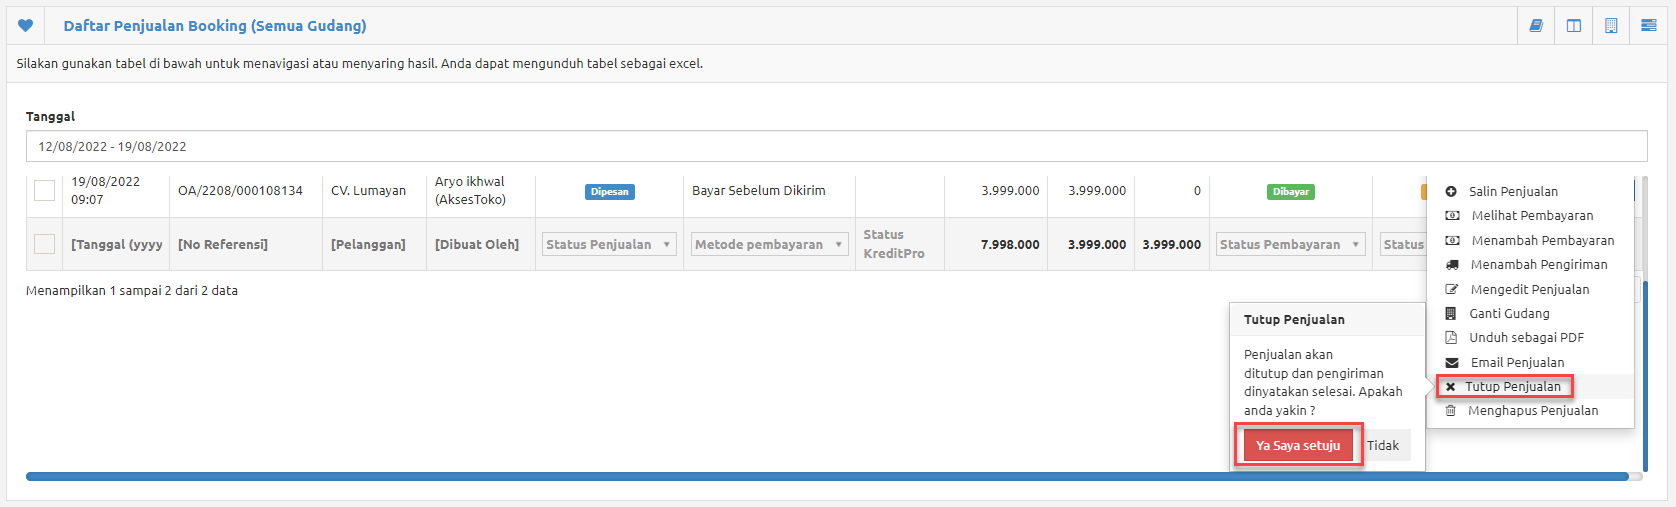Click the truck icon for Menambah Pengiriman

pos(1452,265)
